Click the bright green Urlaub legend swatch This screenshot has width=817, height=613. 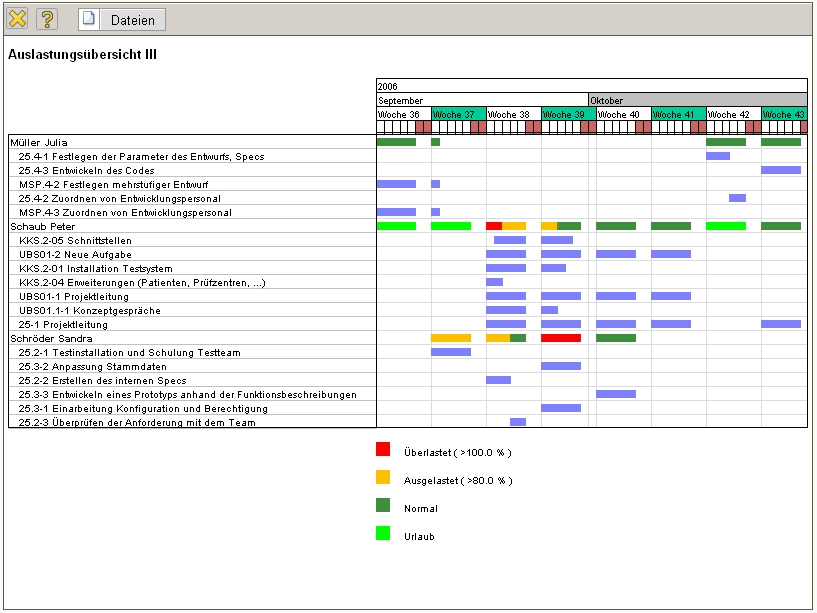pyautogui.click(x=383, y=535)
